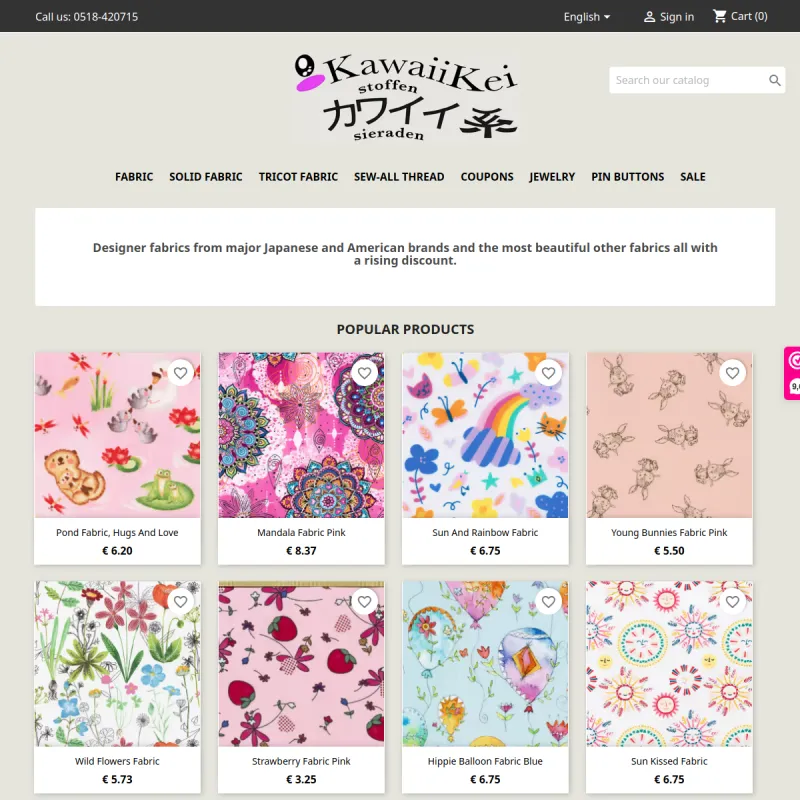Open the pink reviews side widget
The image size is (800, 800).
pos(792,373)
